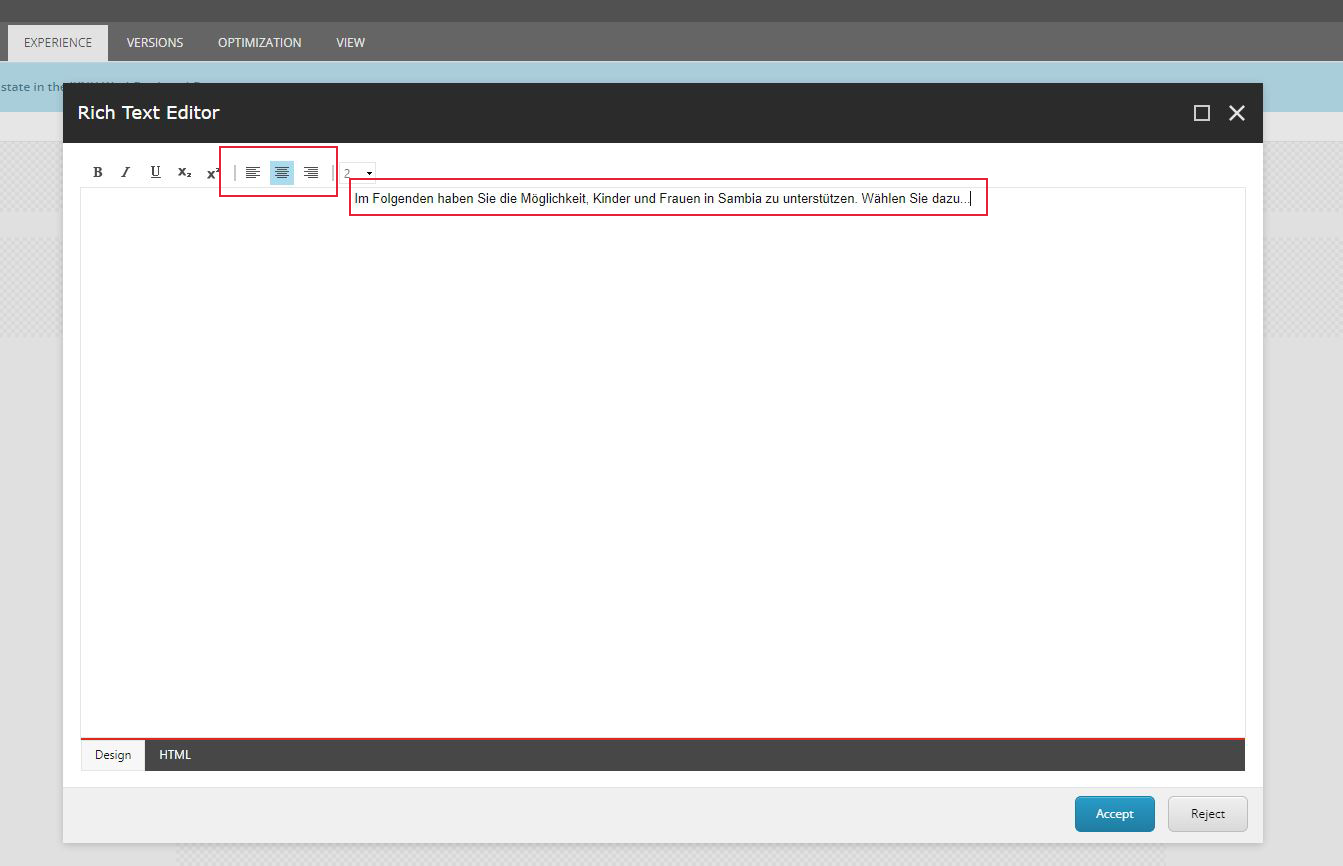Open the font size dropdown

(x=358, y=173)
